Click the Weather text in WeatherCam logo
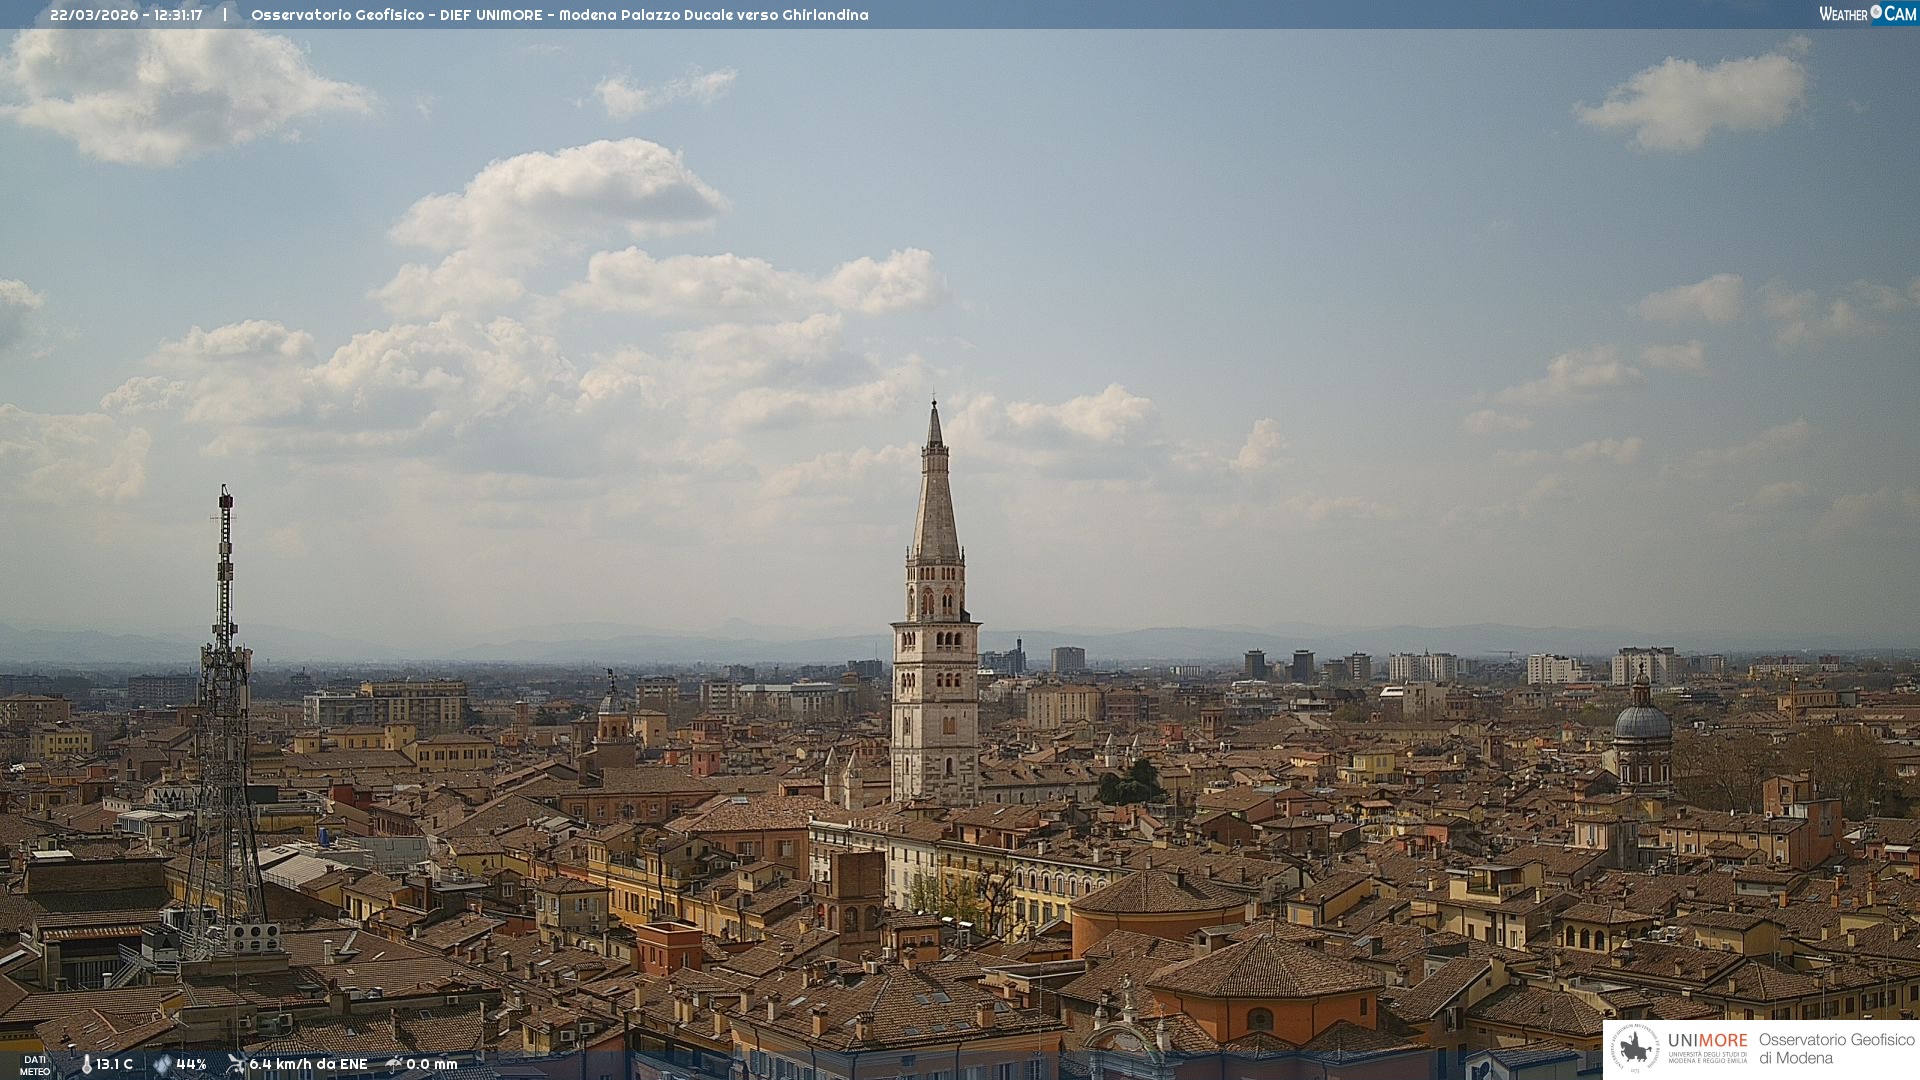This screenshot has width=1920, height=1080. pyautogui.click(x=1843, y=14)
